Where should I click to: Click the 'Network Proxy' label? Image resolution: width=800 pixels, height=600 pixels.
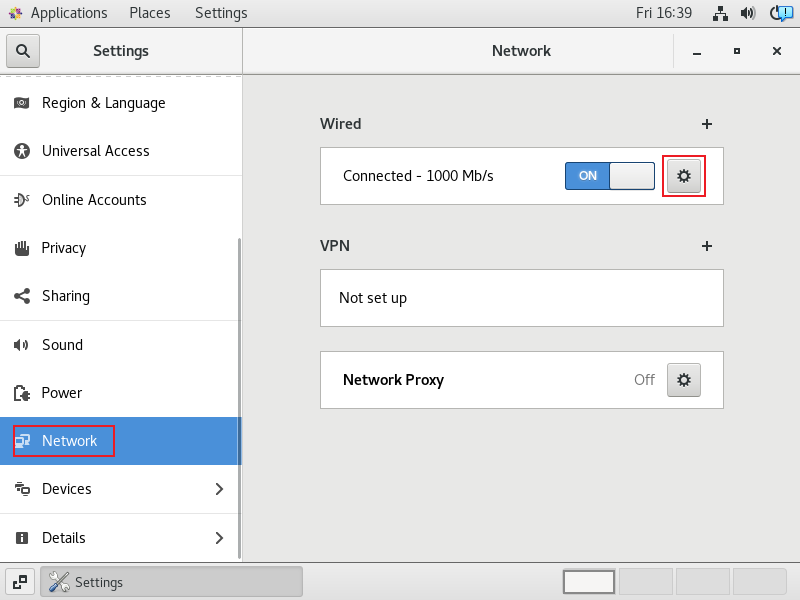click(393, 380)
